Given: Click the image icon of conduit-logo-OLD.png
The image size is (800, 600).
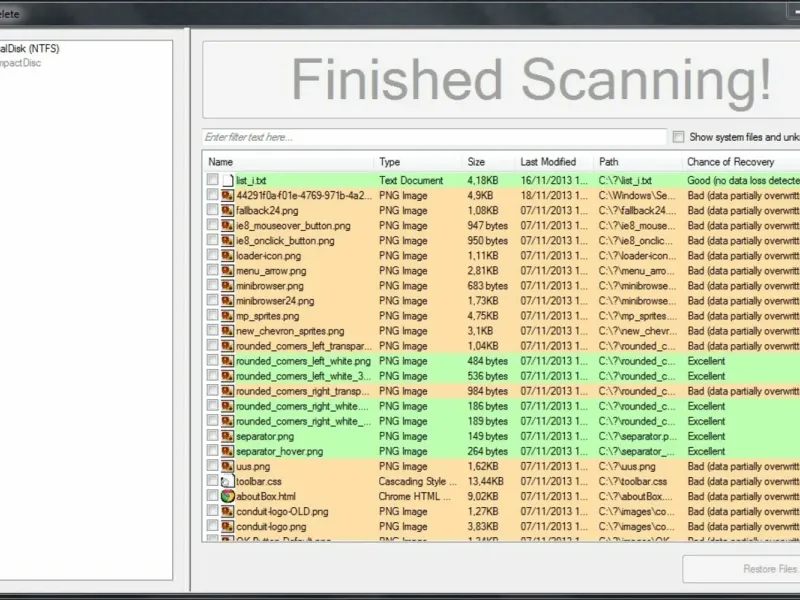Looking at the screenshot, I should (228, 511).
